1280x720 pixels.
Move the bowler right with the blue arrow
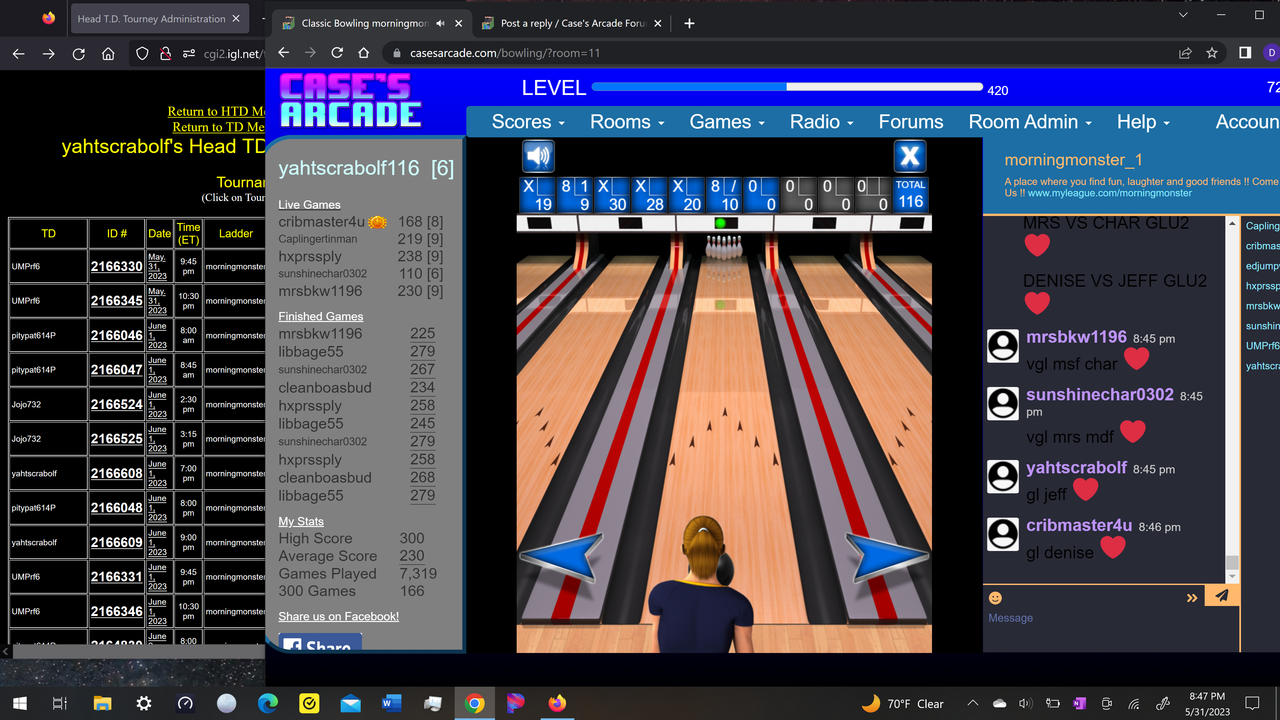[886, 556]
